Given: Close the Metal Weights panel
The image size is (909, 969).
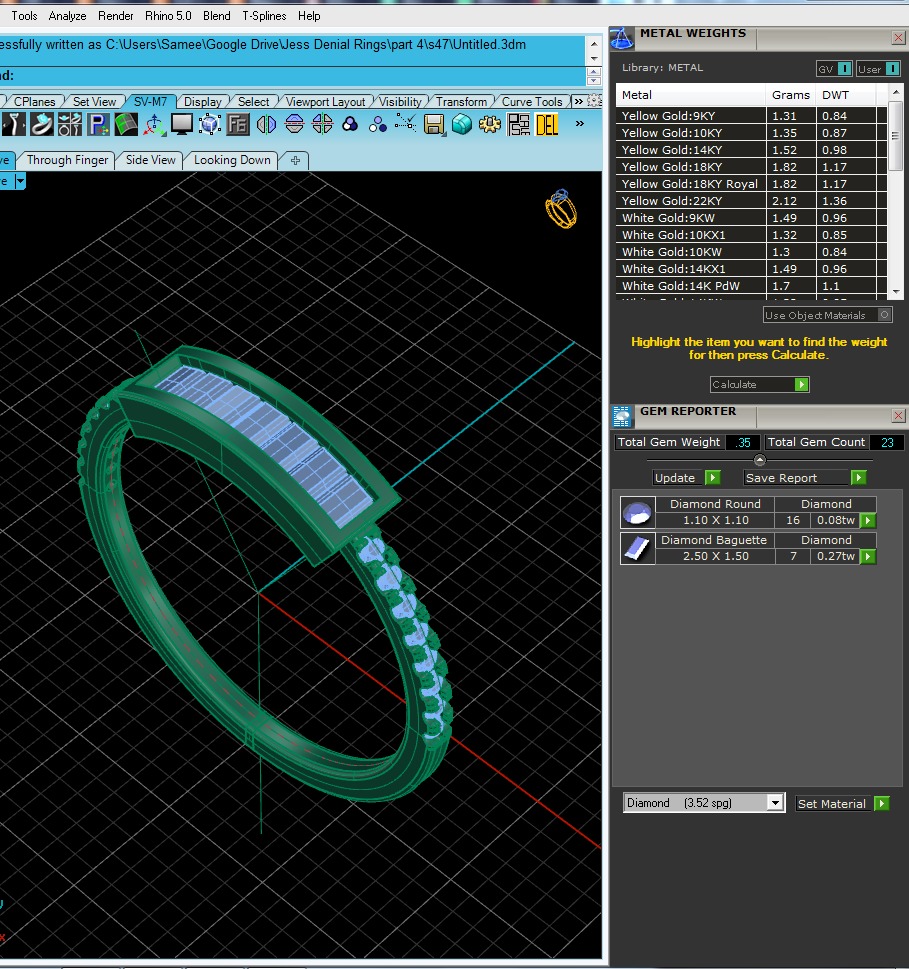Looking at the screenshot, I should [x=898, y=38].
